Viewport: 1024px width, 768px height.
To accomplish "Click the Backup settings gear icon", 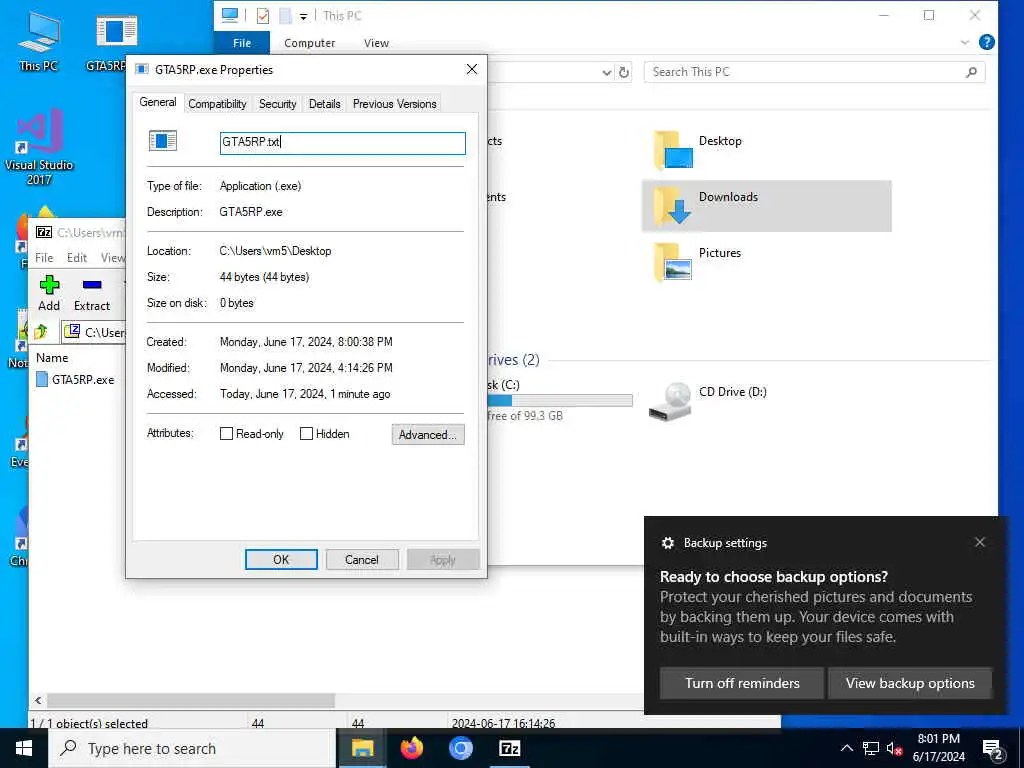I will coord(667,543).
